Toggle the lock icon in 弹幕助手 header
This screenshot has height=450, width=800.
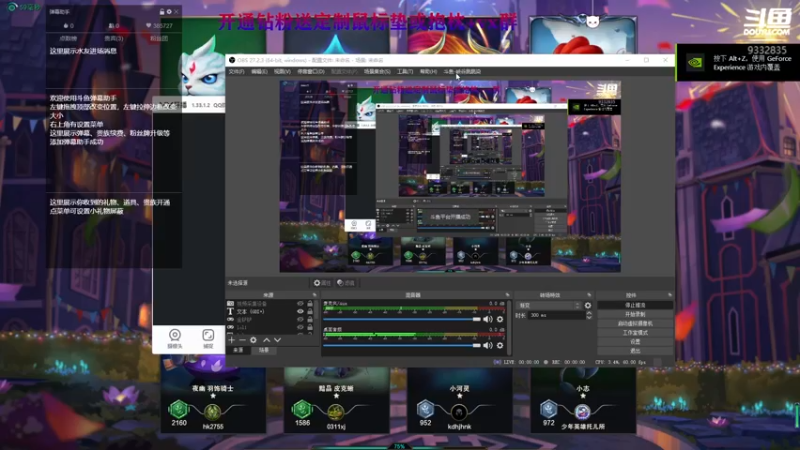tap(162, 11)
